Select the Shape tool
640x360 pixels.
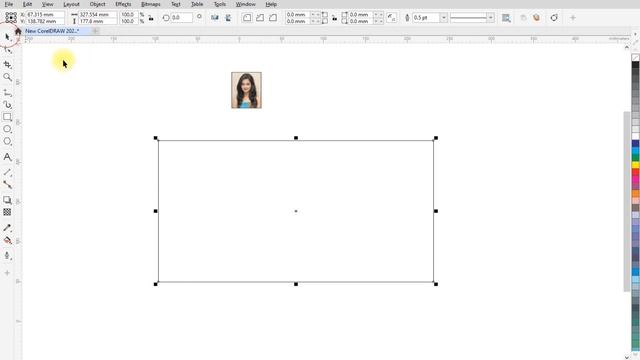7,51
